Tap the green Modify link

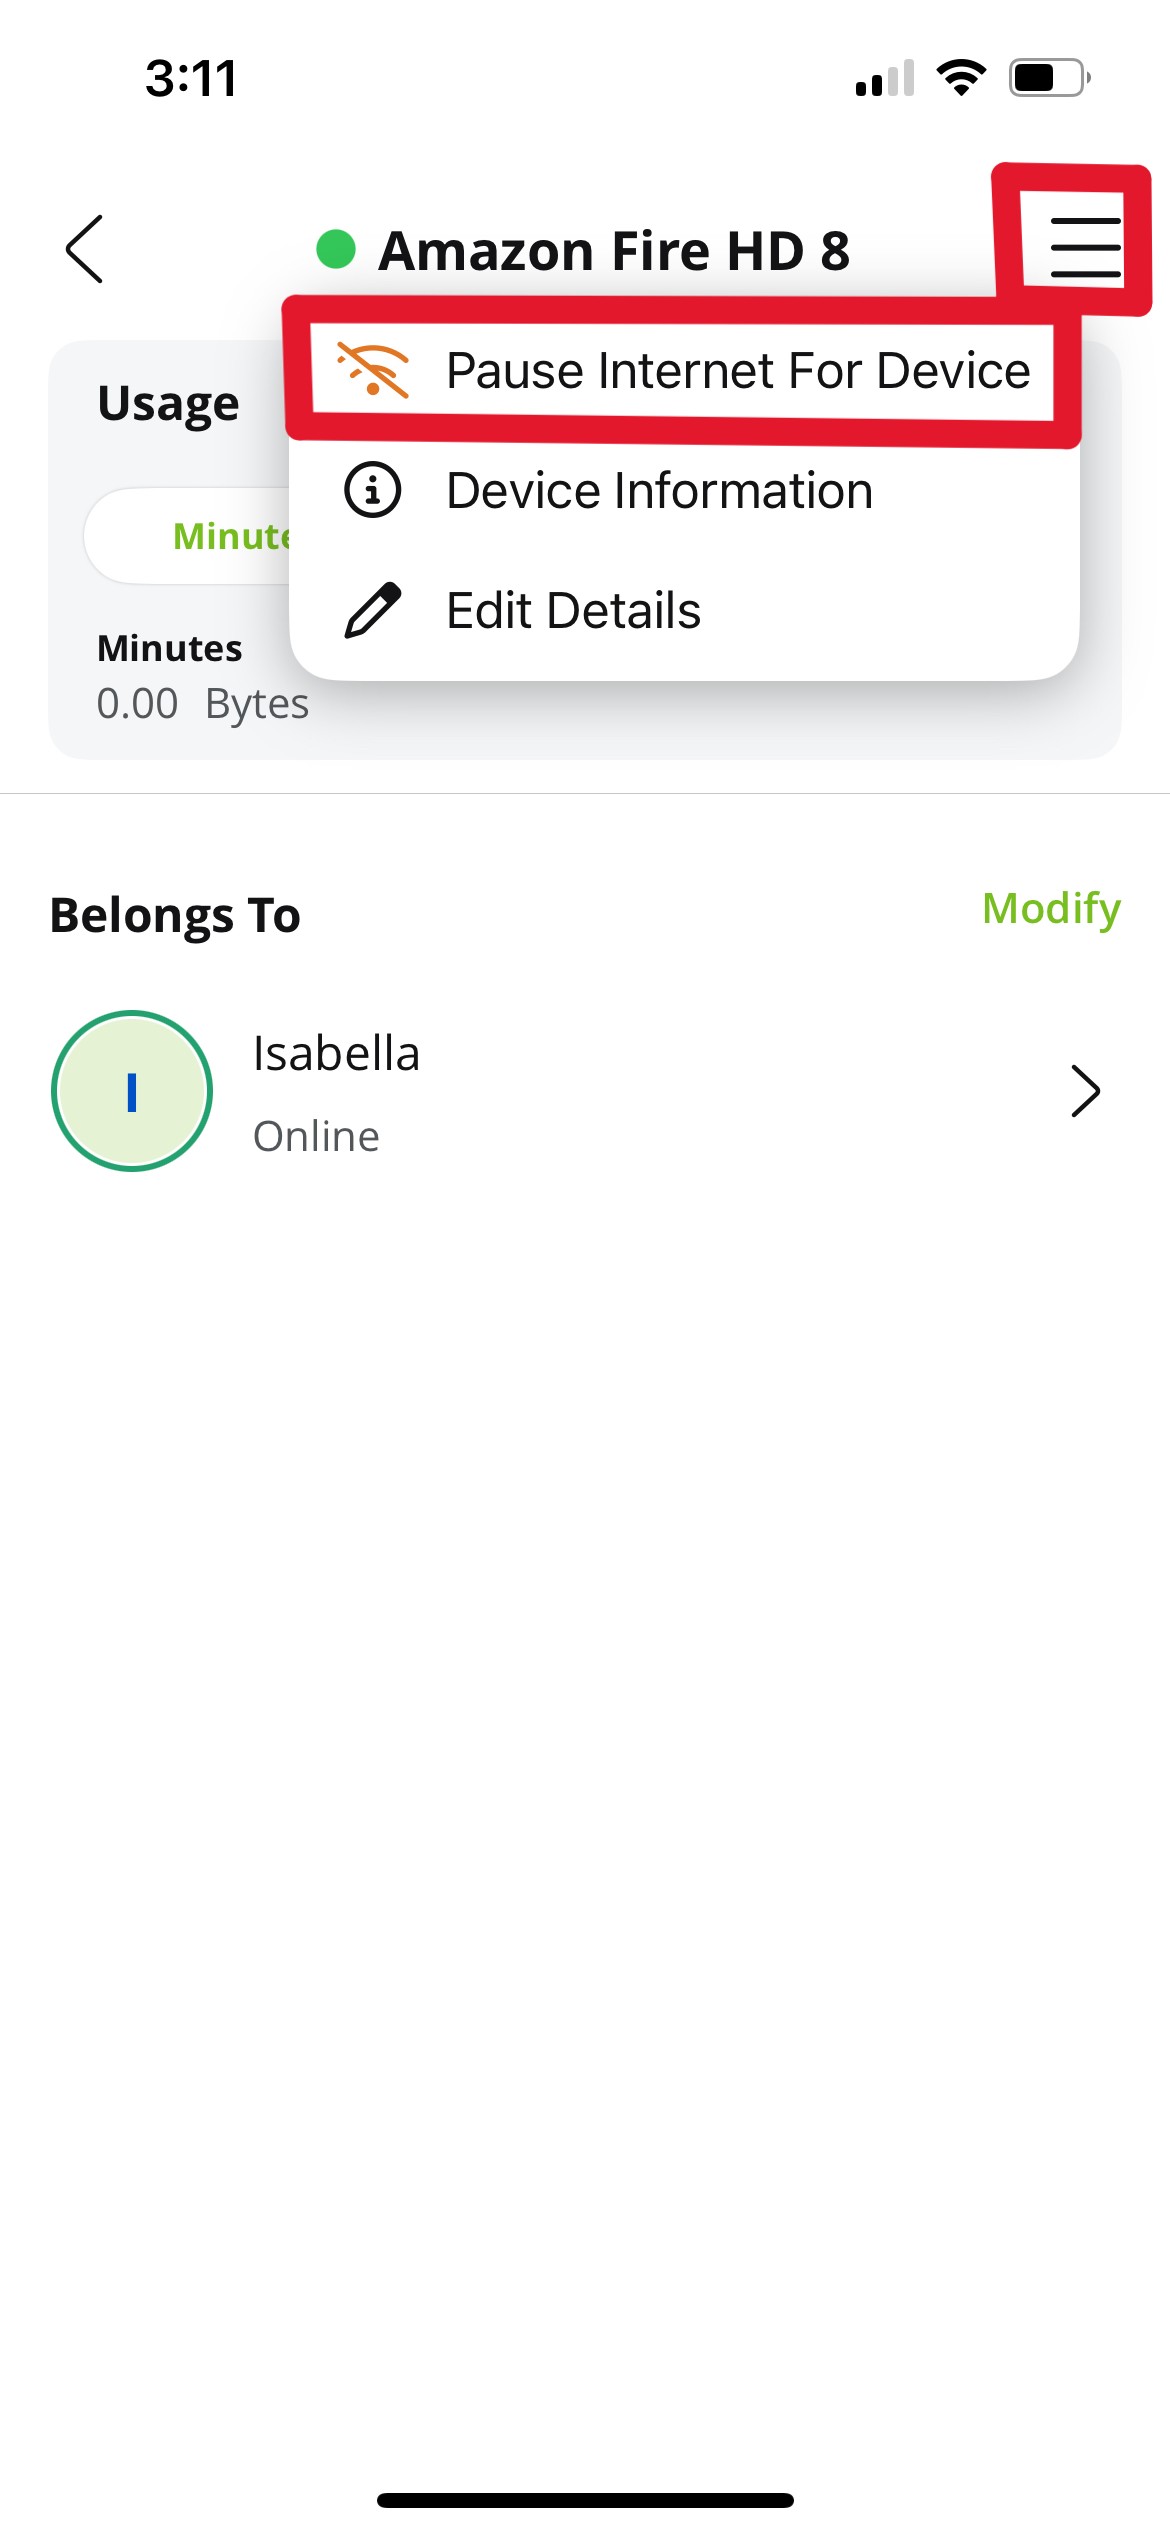pos(1051,908)
